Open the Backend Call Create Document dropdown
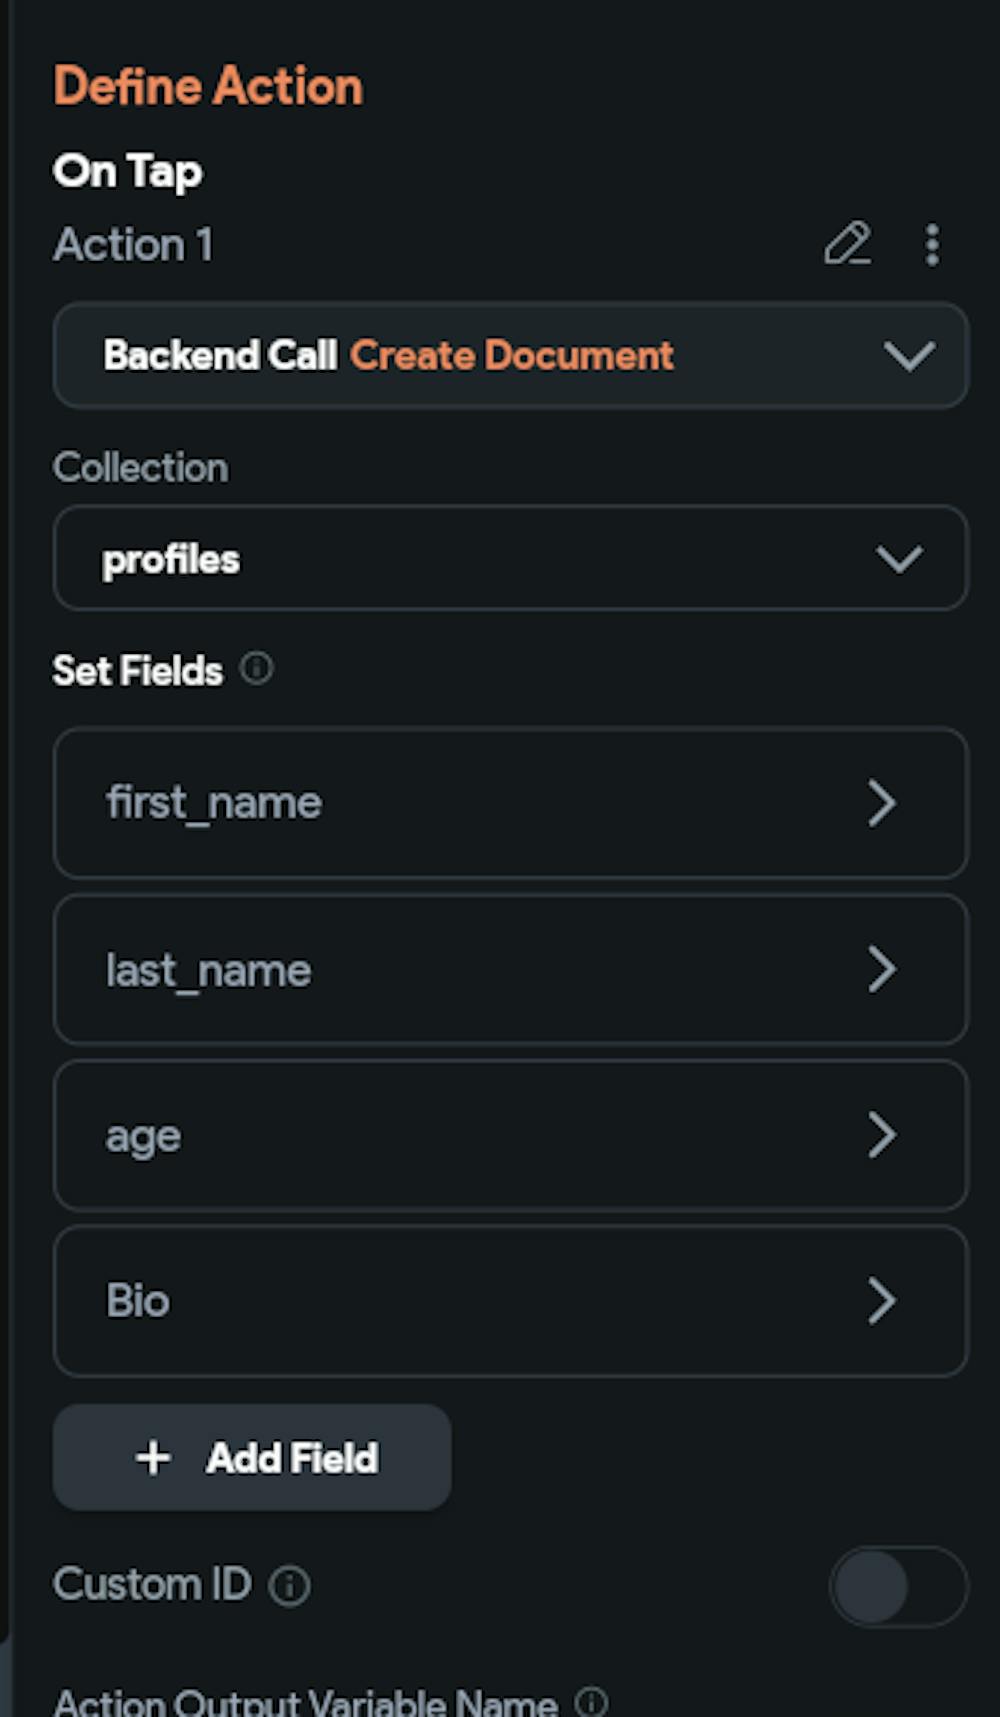This screenshot has height=1717, width=1000. click(510, 356)
